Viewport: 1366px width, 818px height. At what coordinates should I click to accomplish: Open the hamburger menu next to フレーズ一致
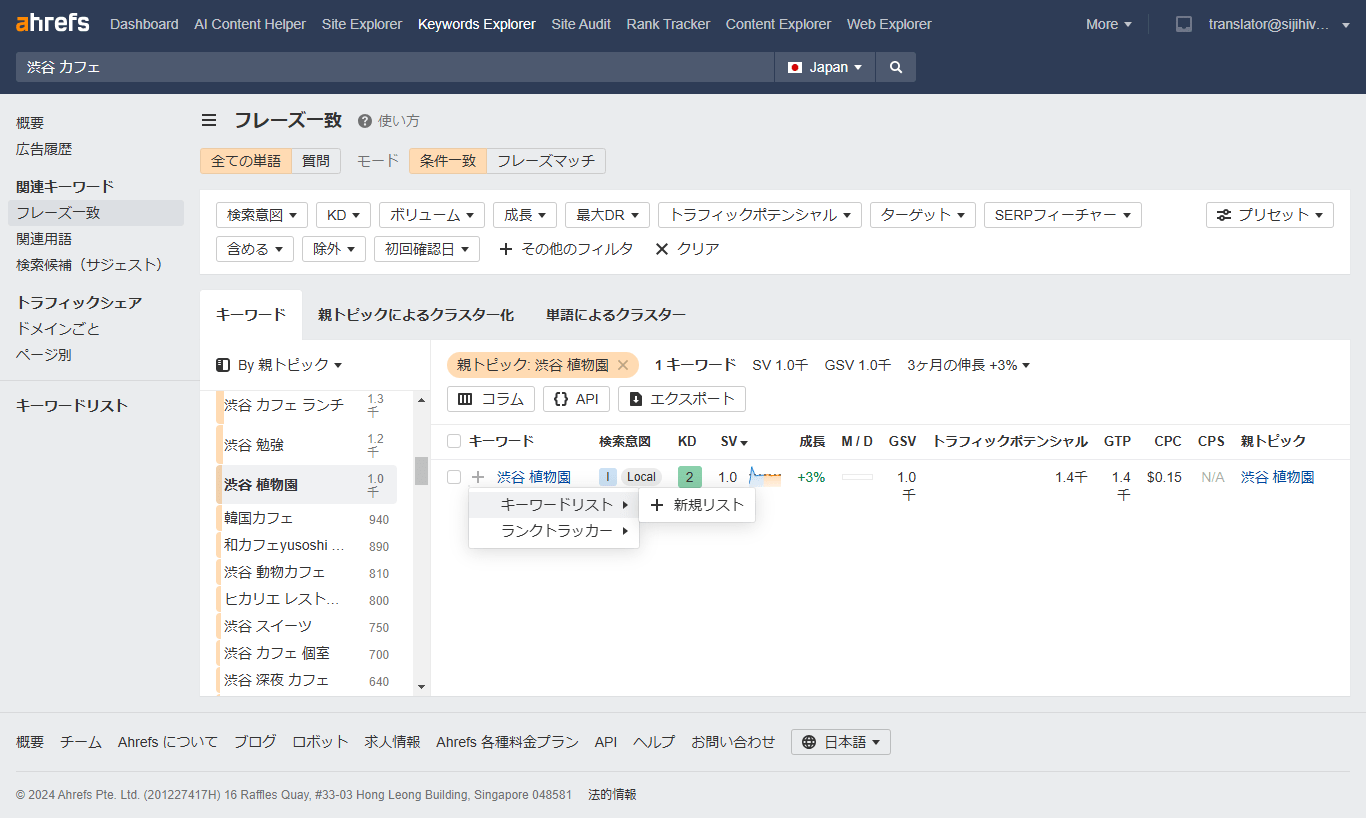[x=209, y=119]
